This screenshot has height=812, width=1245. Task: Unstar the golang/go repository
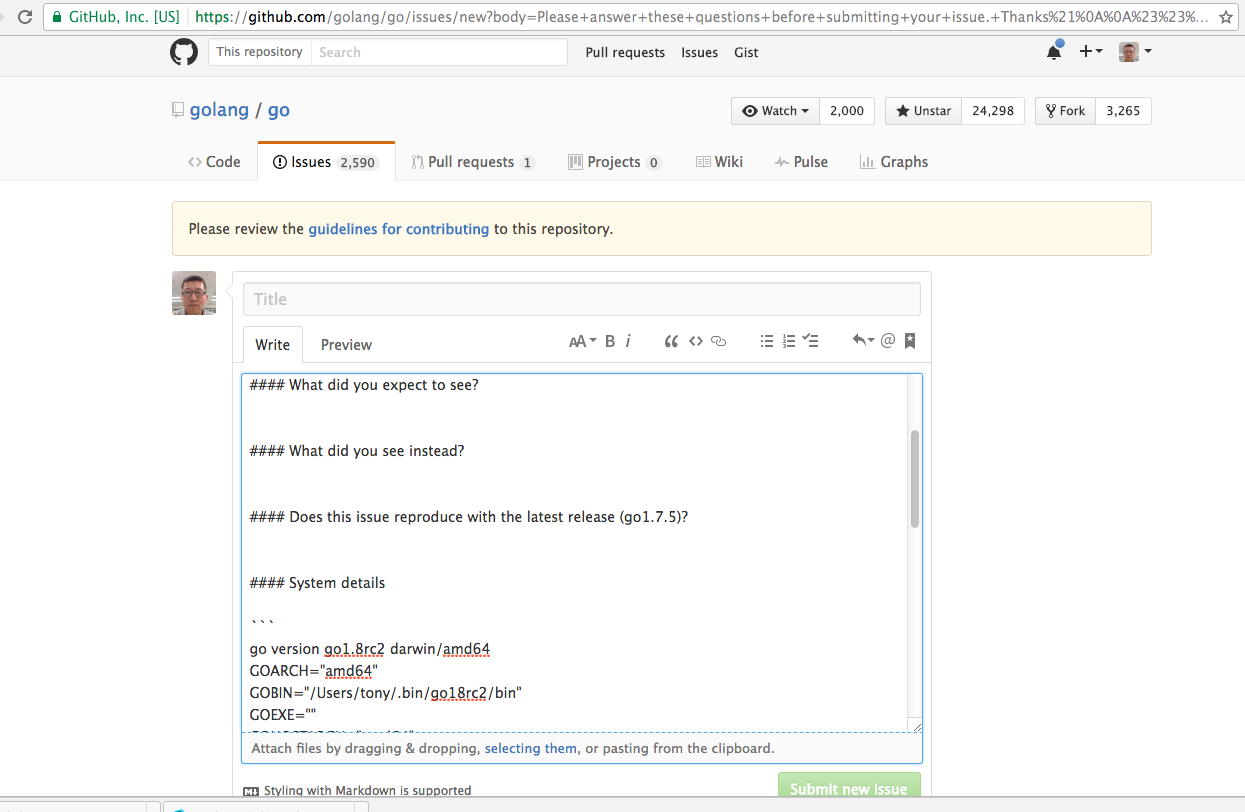923,111
